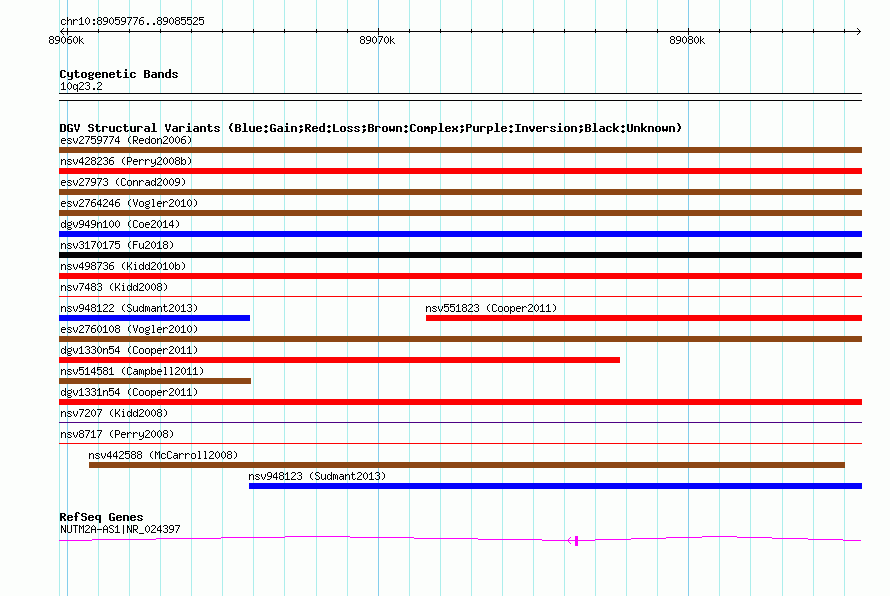Open nsv8717 (Perry2008) label

tap(117, 434)
